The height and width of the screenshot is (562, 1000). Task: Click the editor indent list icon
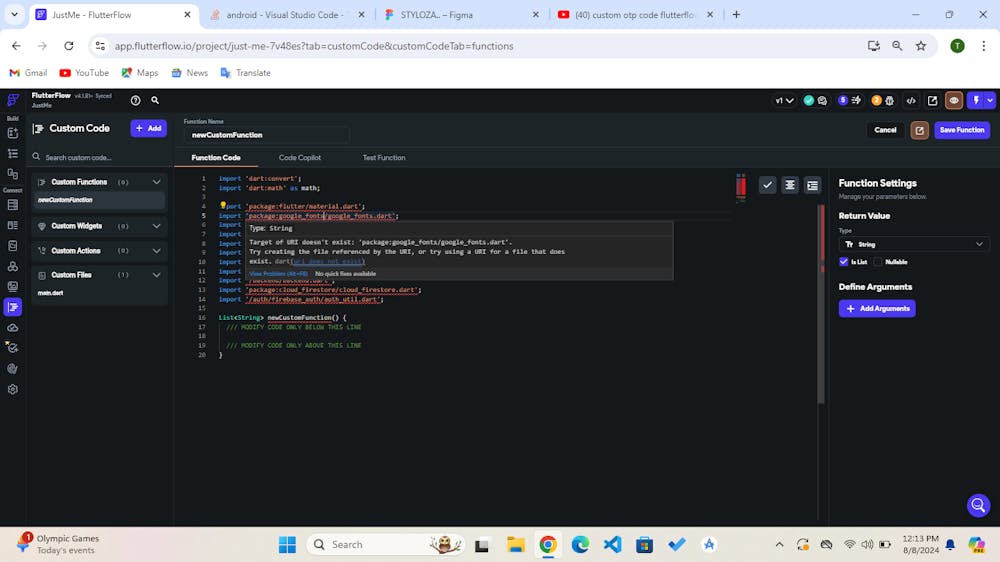(812, 185)
